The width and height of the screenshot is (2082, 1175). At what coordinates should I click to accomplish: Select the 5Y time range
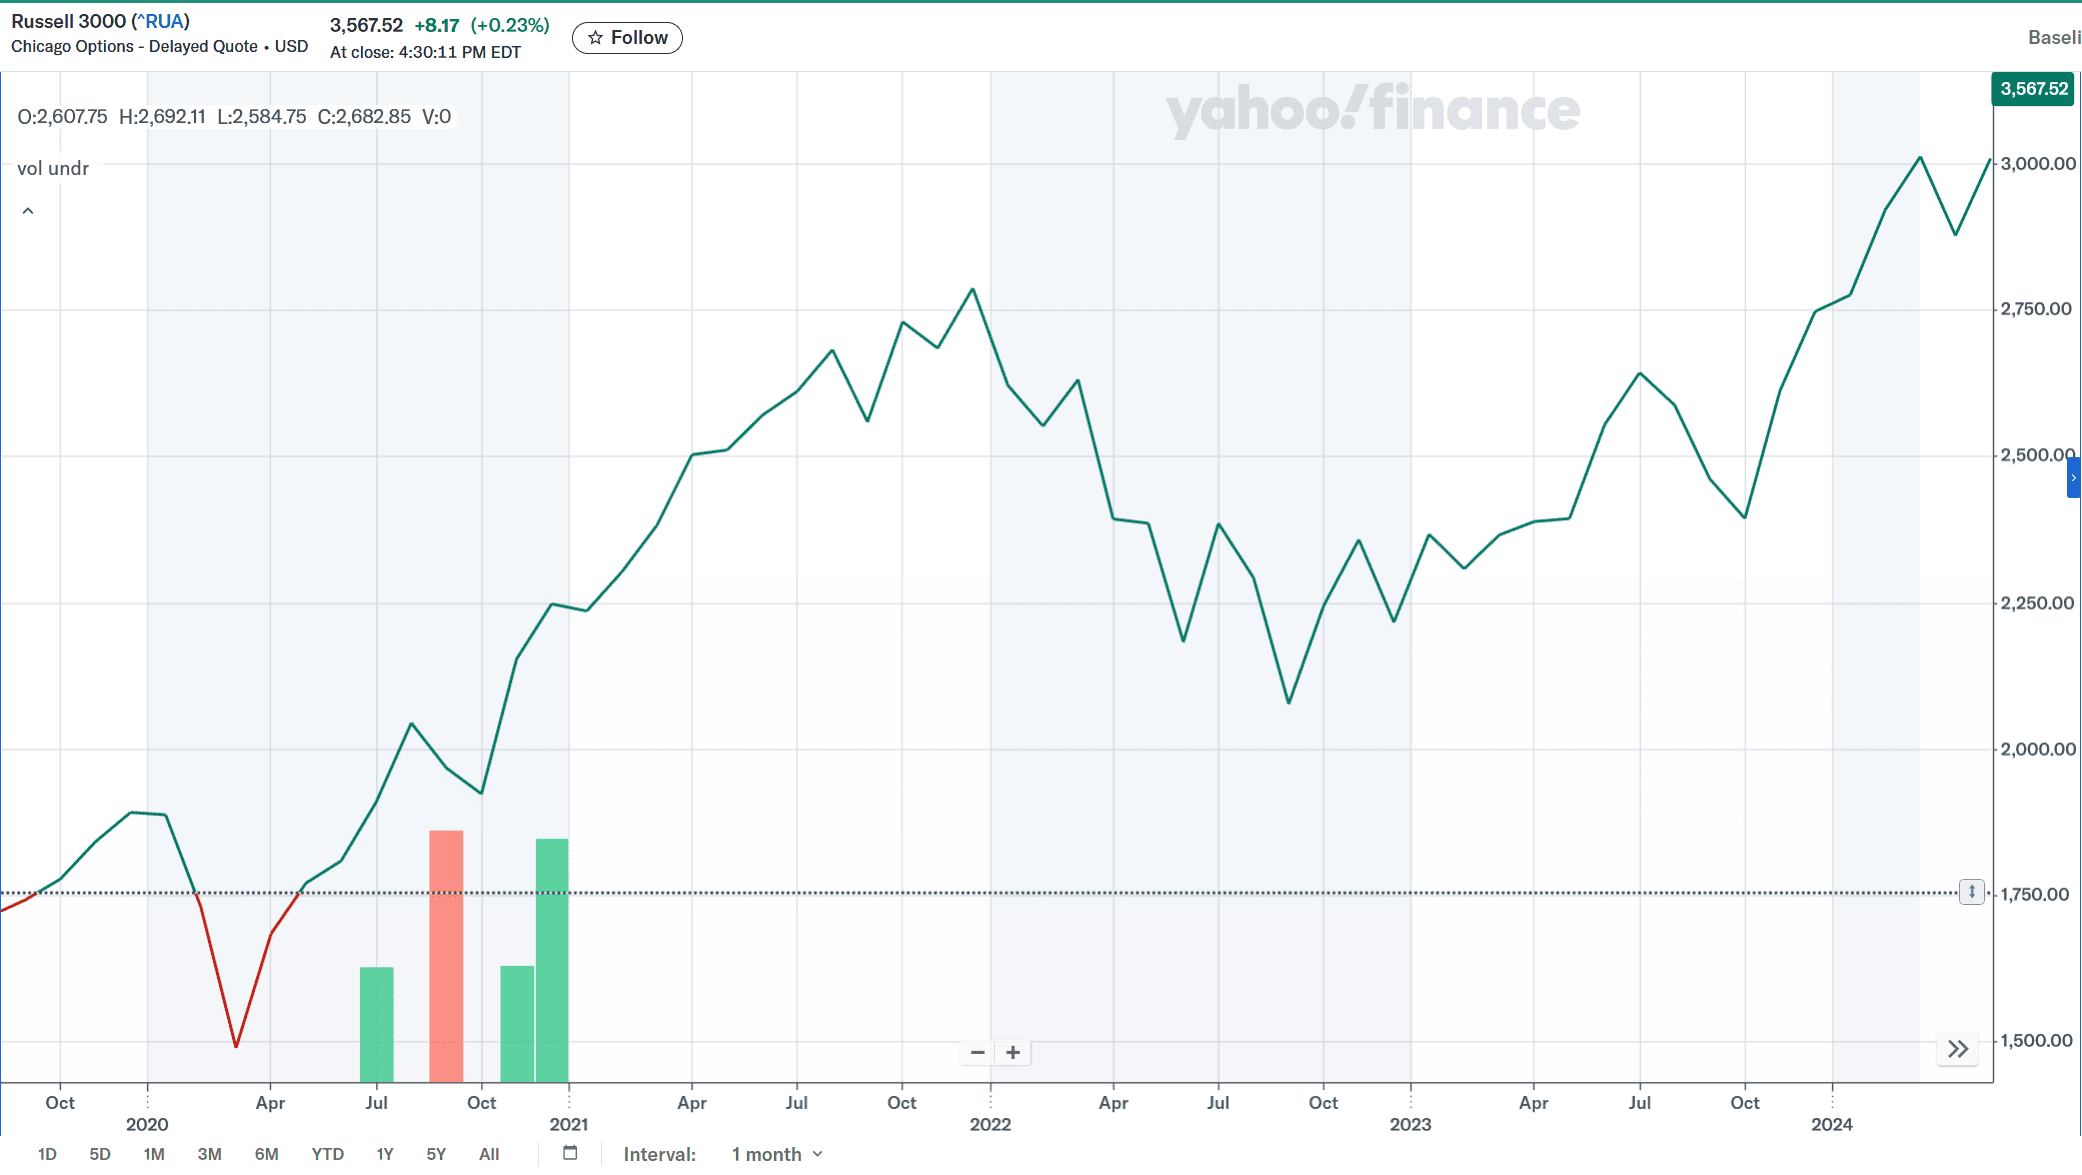[436, 1154]
